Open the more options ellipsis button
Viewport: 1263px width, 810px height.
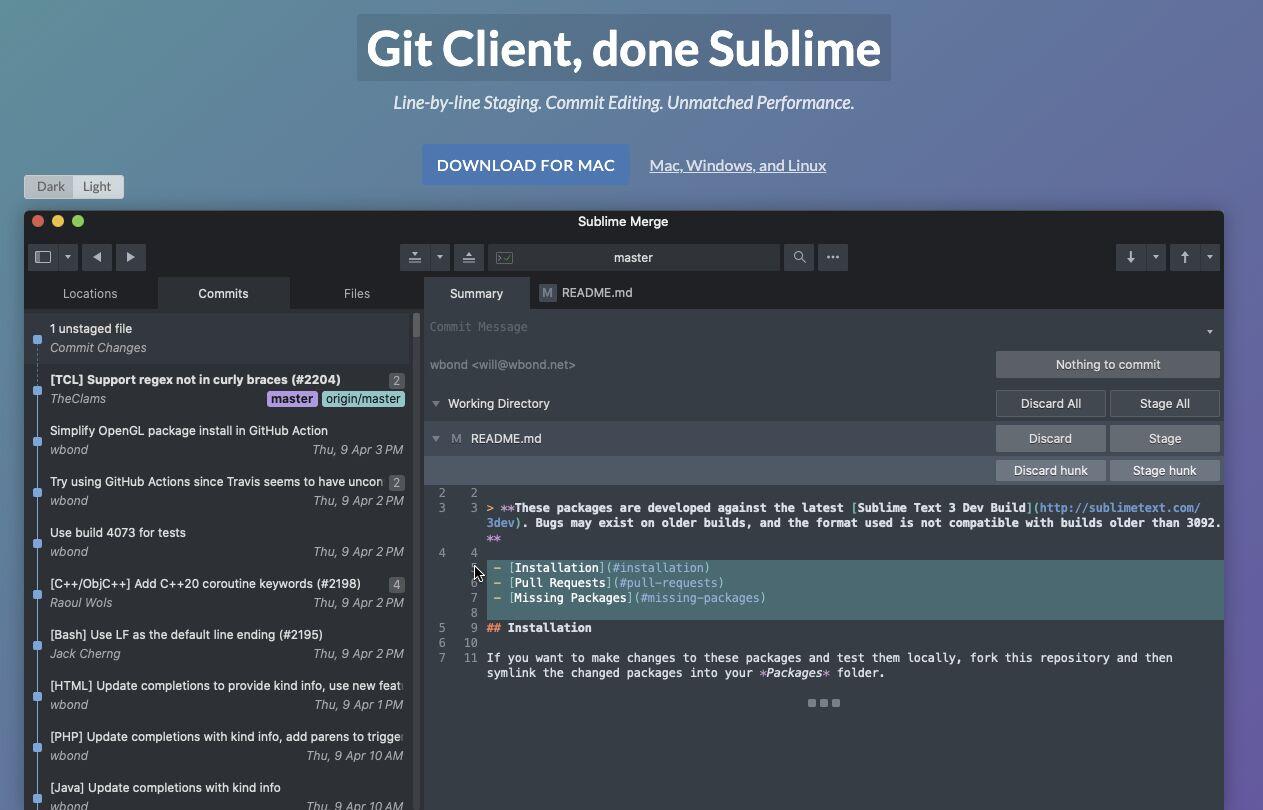click(833, 257)
